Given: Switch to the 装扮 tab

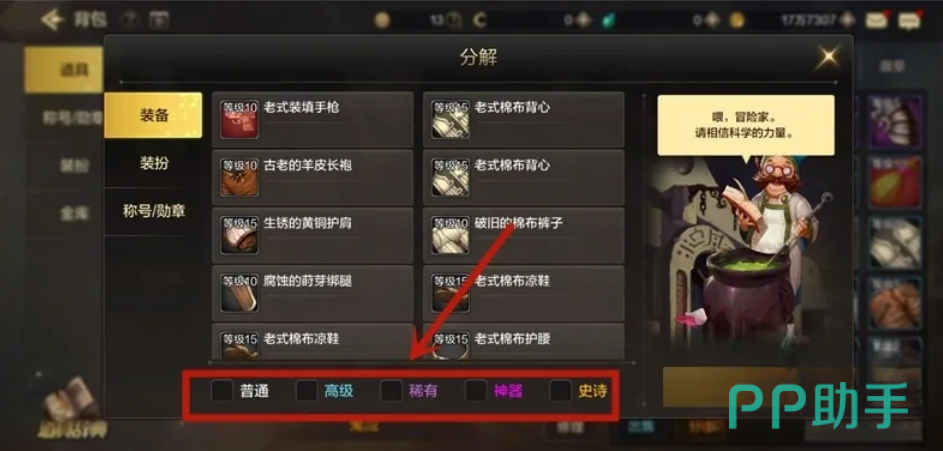Looking at the screenshot, I should point(154,163).
